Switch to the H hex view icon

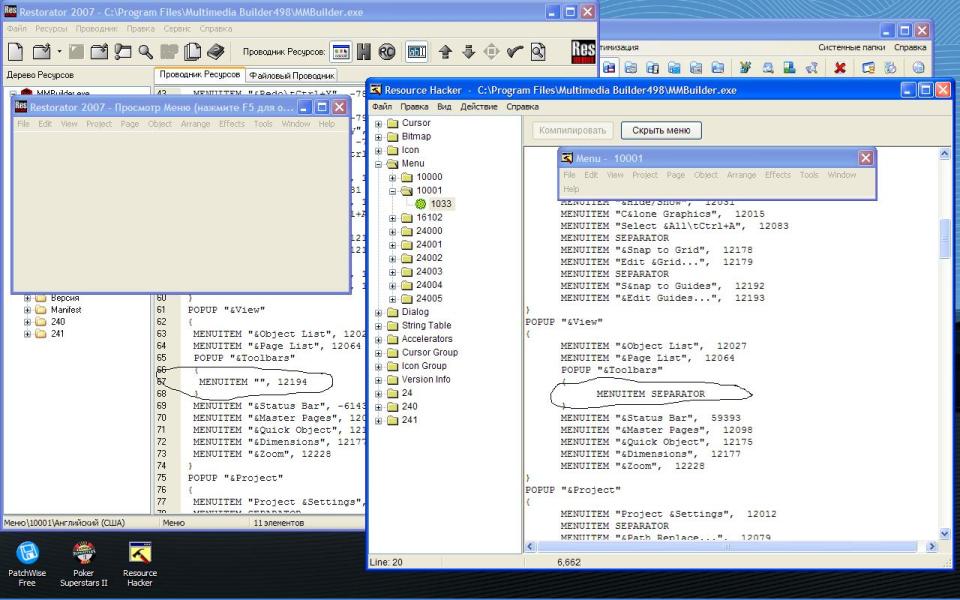[x=364, y=52]
